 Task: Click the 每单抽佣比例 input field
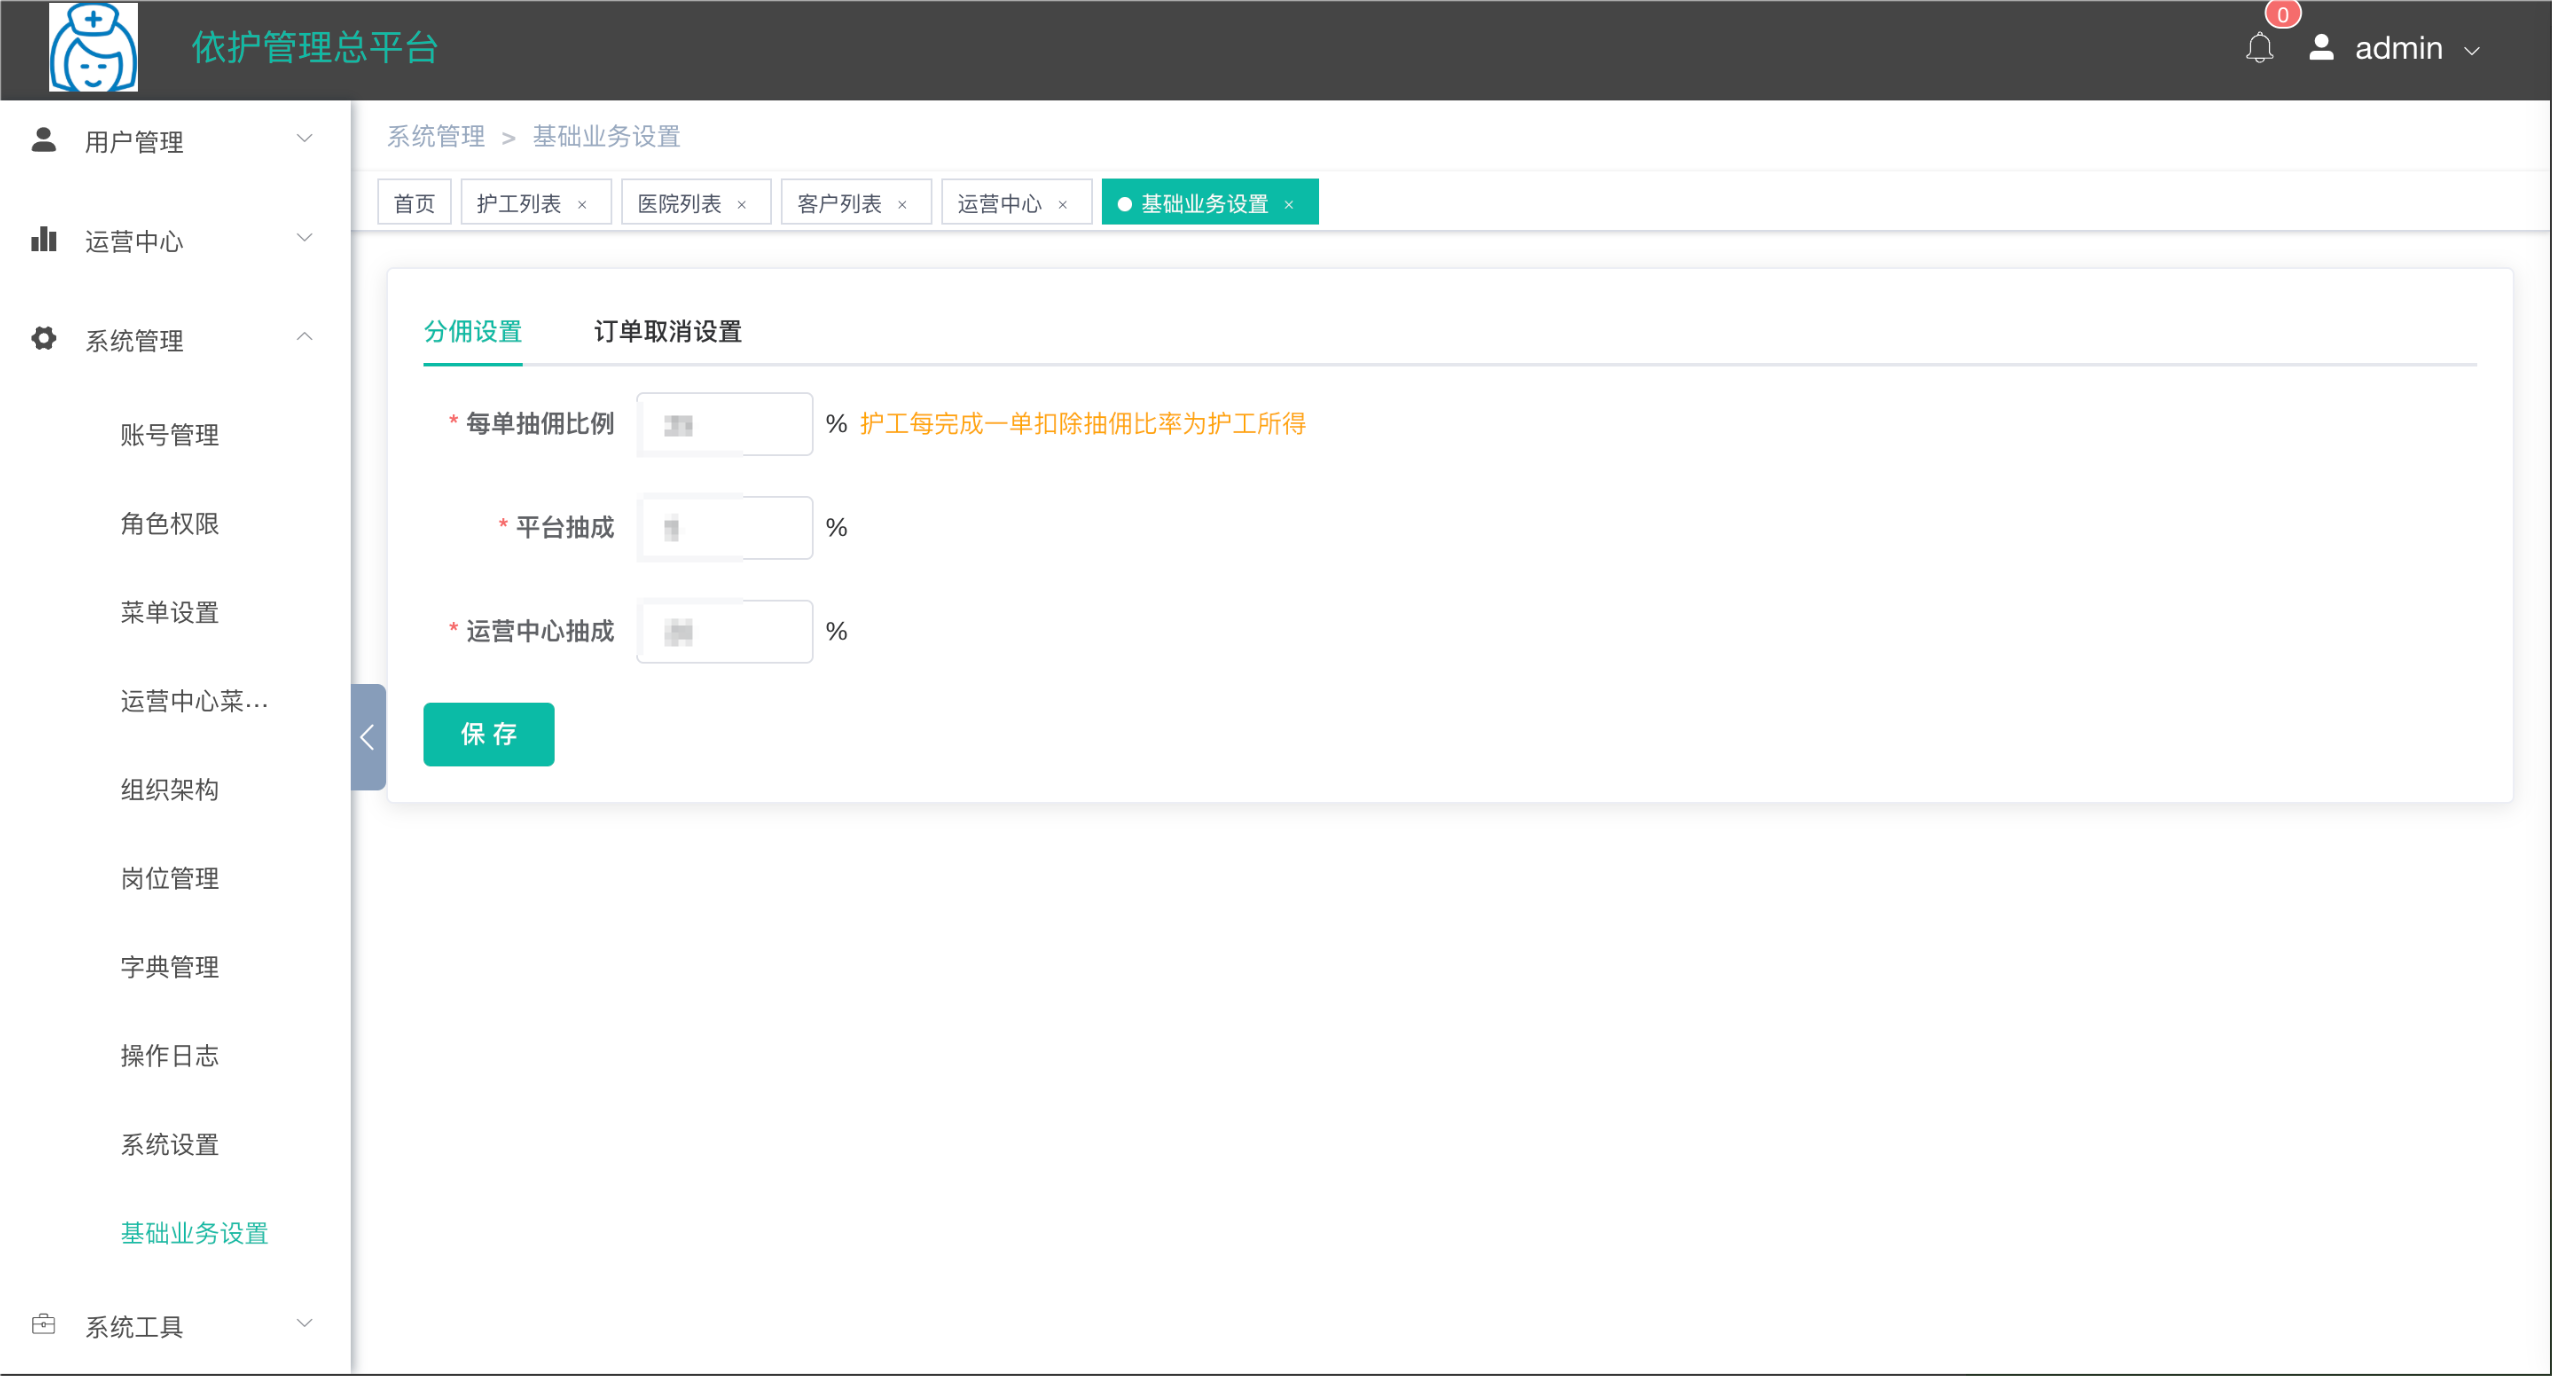click(x=725, y=424)
